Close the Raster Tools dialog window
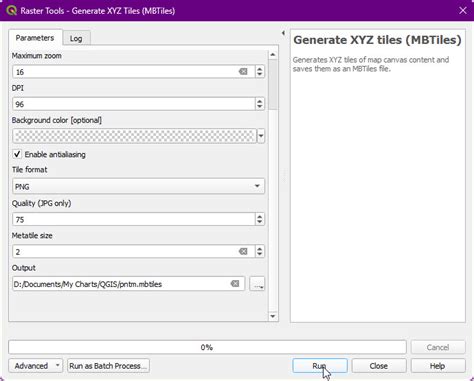This screenshot has width=474, height=381. coord(463,10)
